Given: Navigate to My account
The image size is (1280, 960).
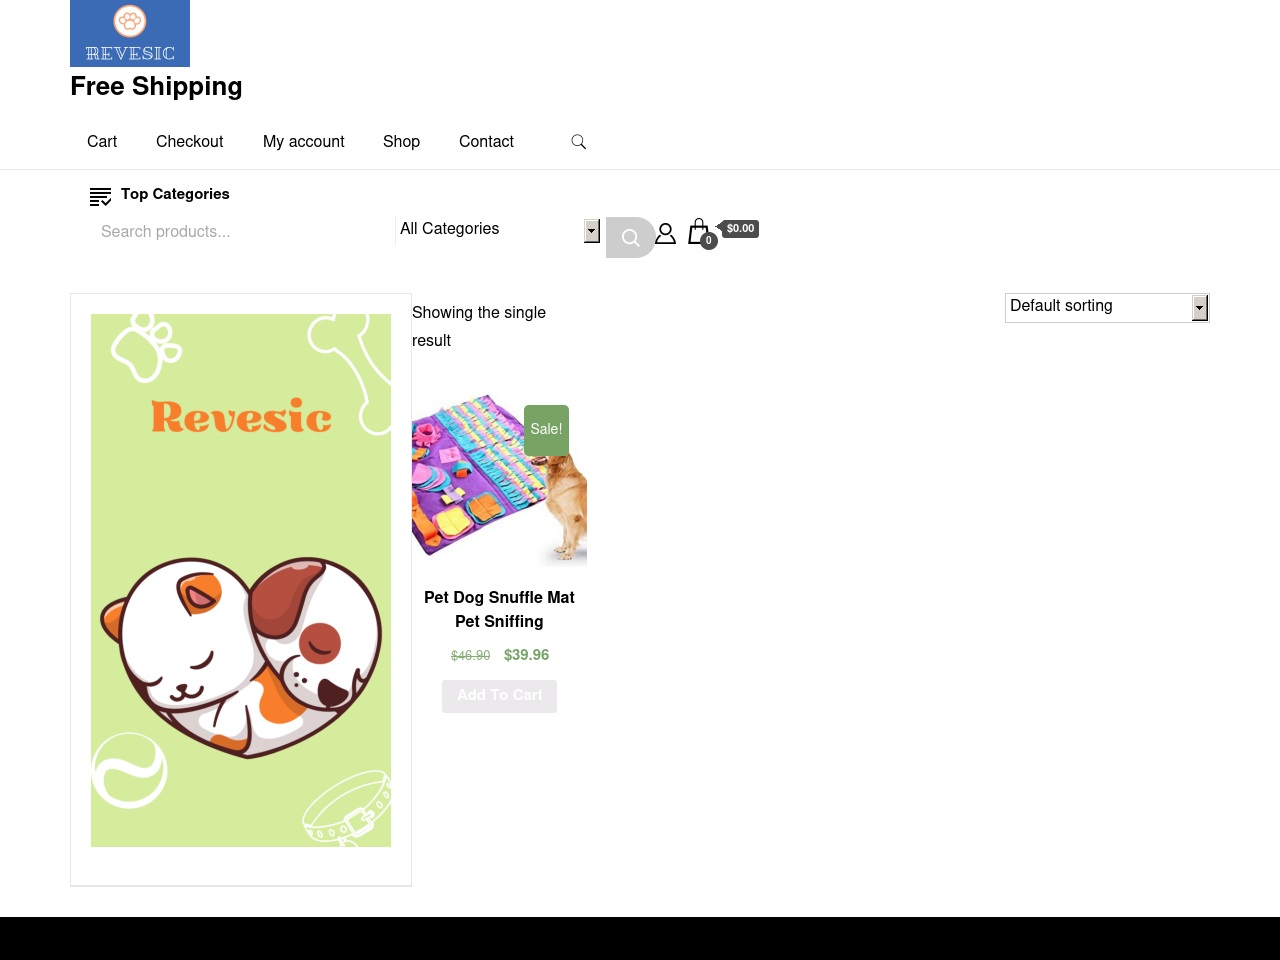Looking at the screenshot, I should [x=304, y=142].
